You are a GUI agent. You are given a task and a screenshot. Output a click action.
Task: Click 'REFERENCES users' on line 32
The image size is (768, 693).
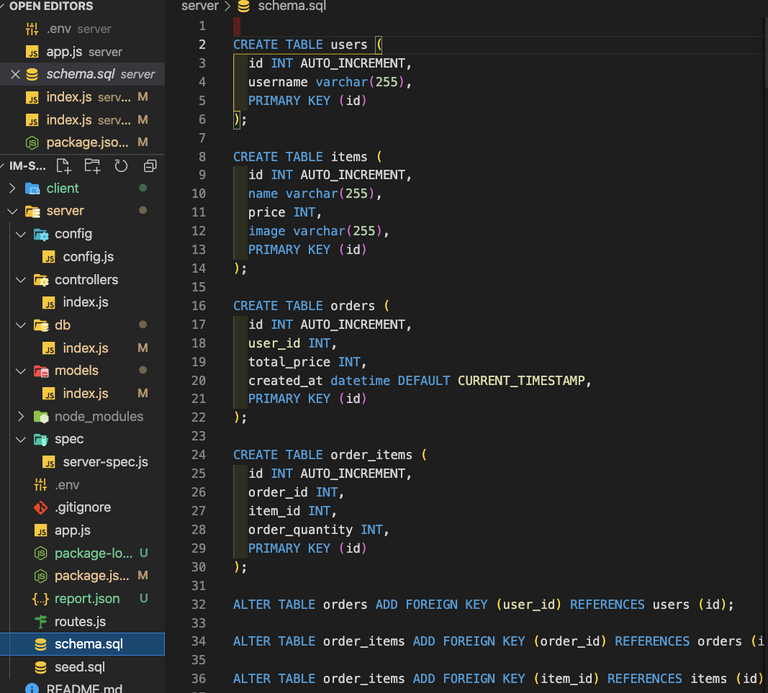(x=629, y=604)
